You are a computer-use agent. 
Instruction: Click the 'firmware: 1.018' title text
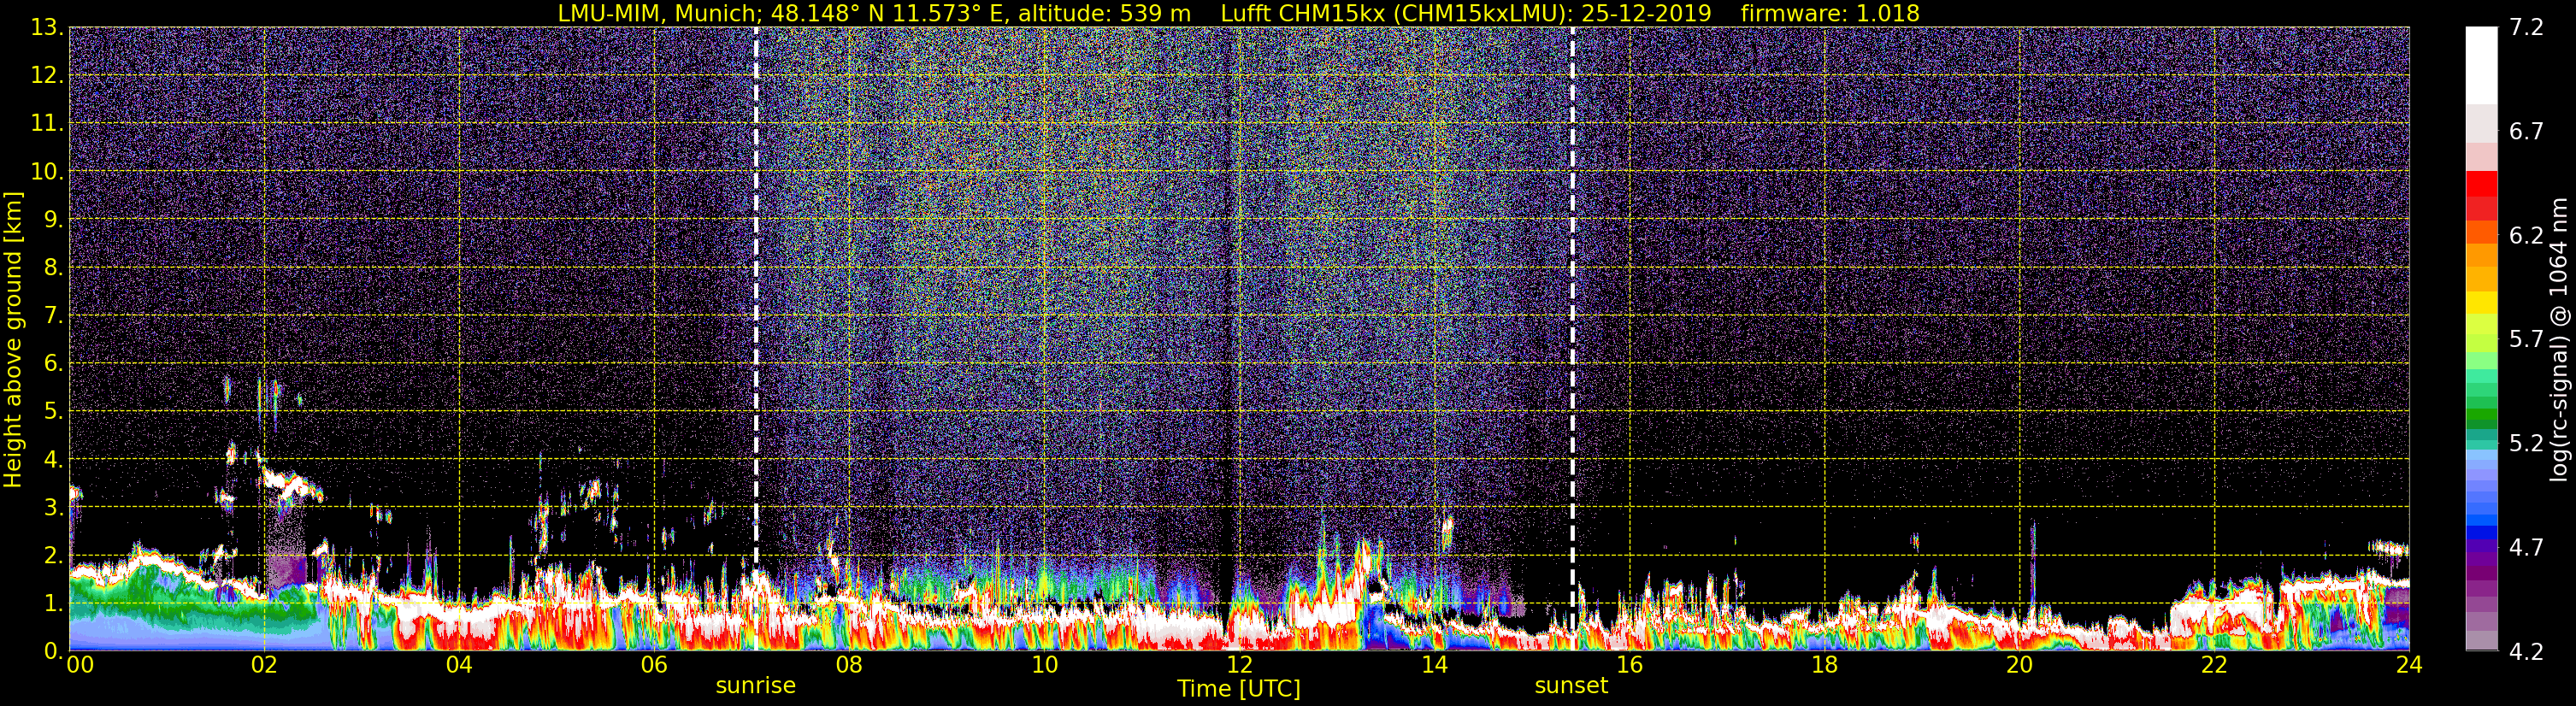(x=1830, y=13)
